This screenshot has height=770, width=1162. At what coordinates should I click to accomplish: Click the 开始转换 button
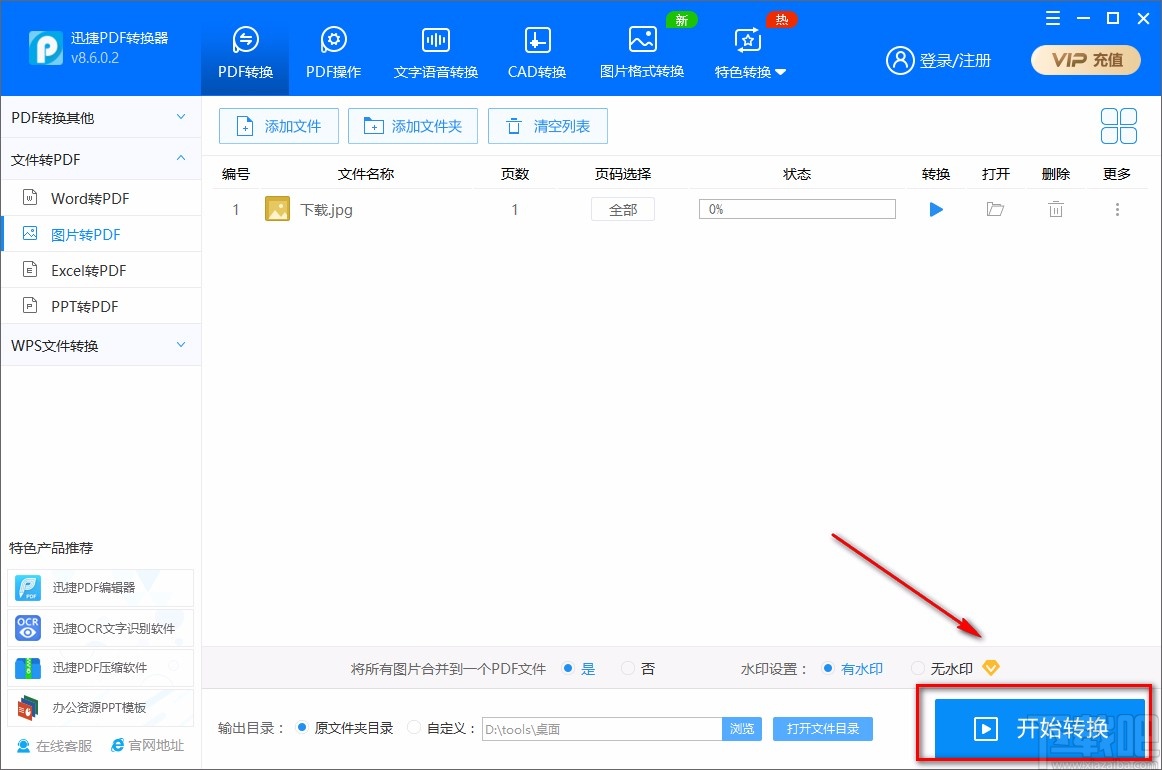1040,728
